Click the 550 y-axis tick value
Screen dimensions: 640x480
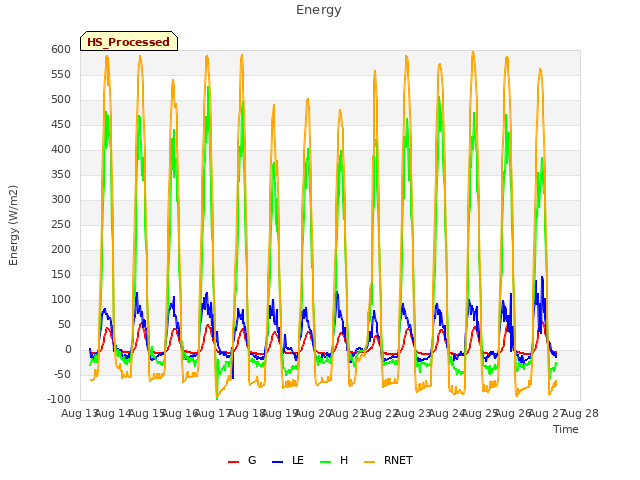pyautogui.click(x=61, y=74)
